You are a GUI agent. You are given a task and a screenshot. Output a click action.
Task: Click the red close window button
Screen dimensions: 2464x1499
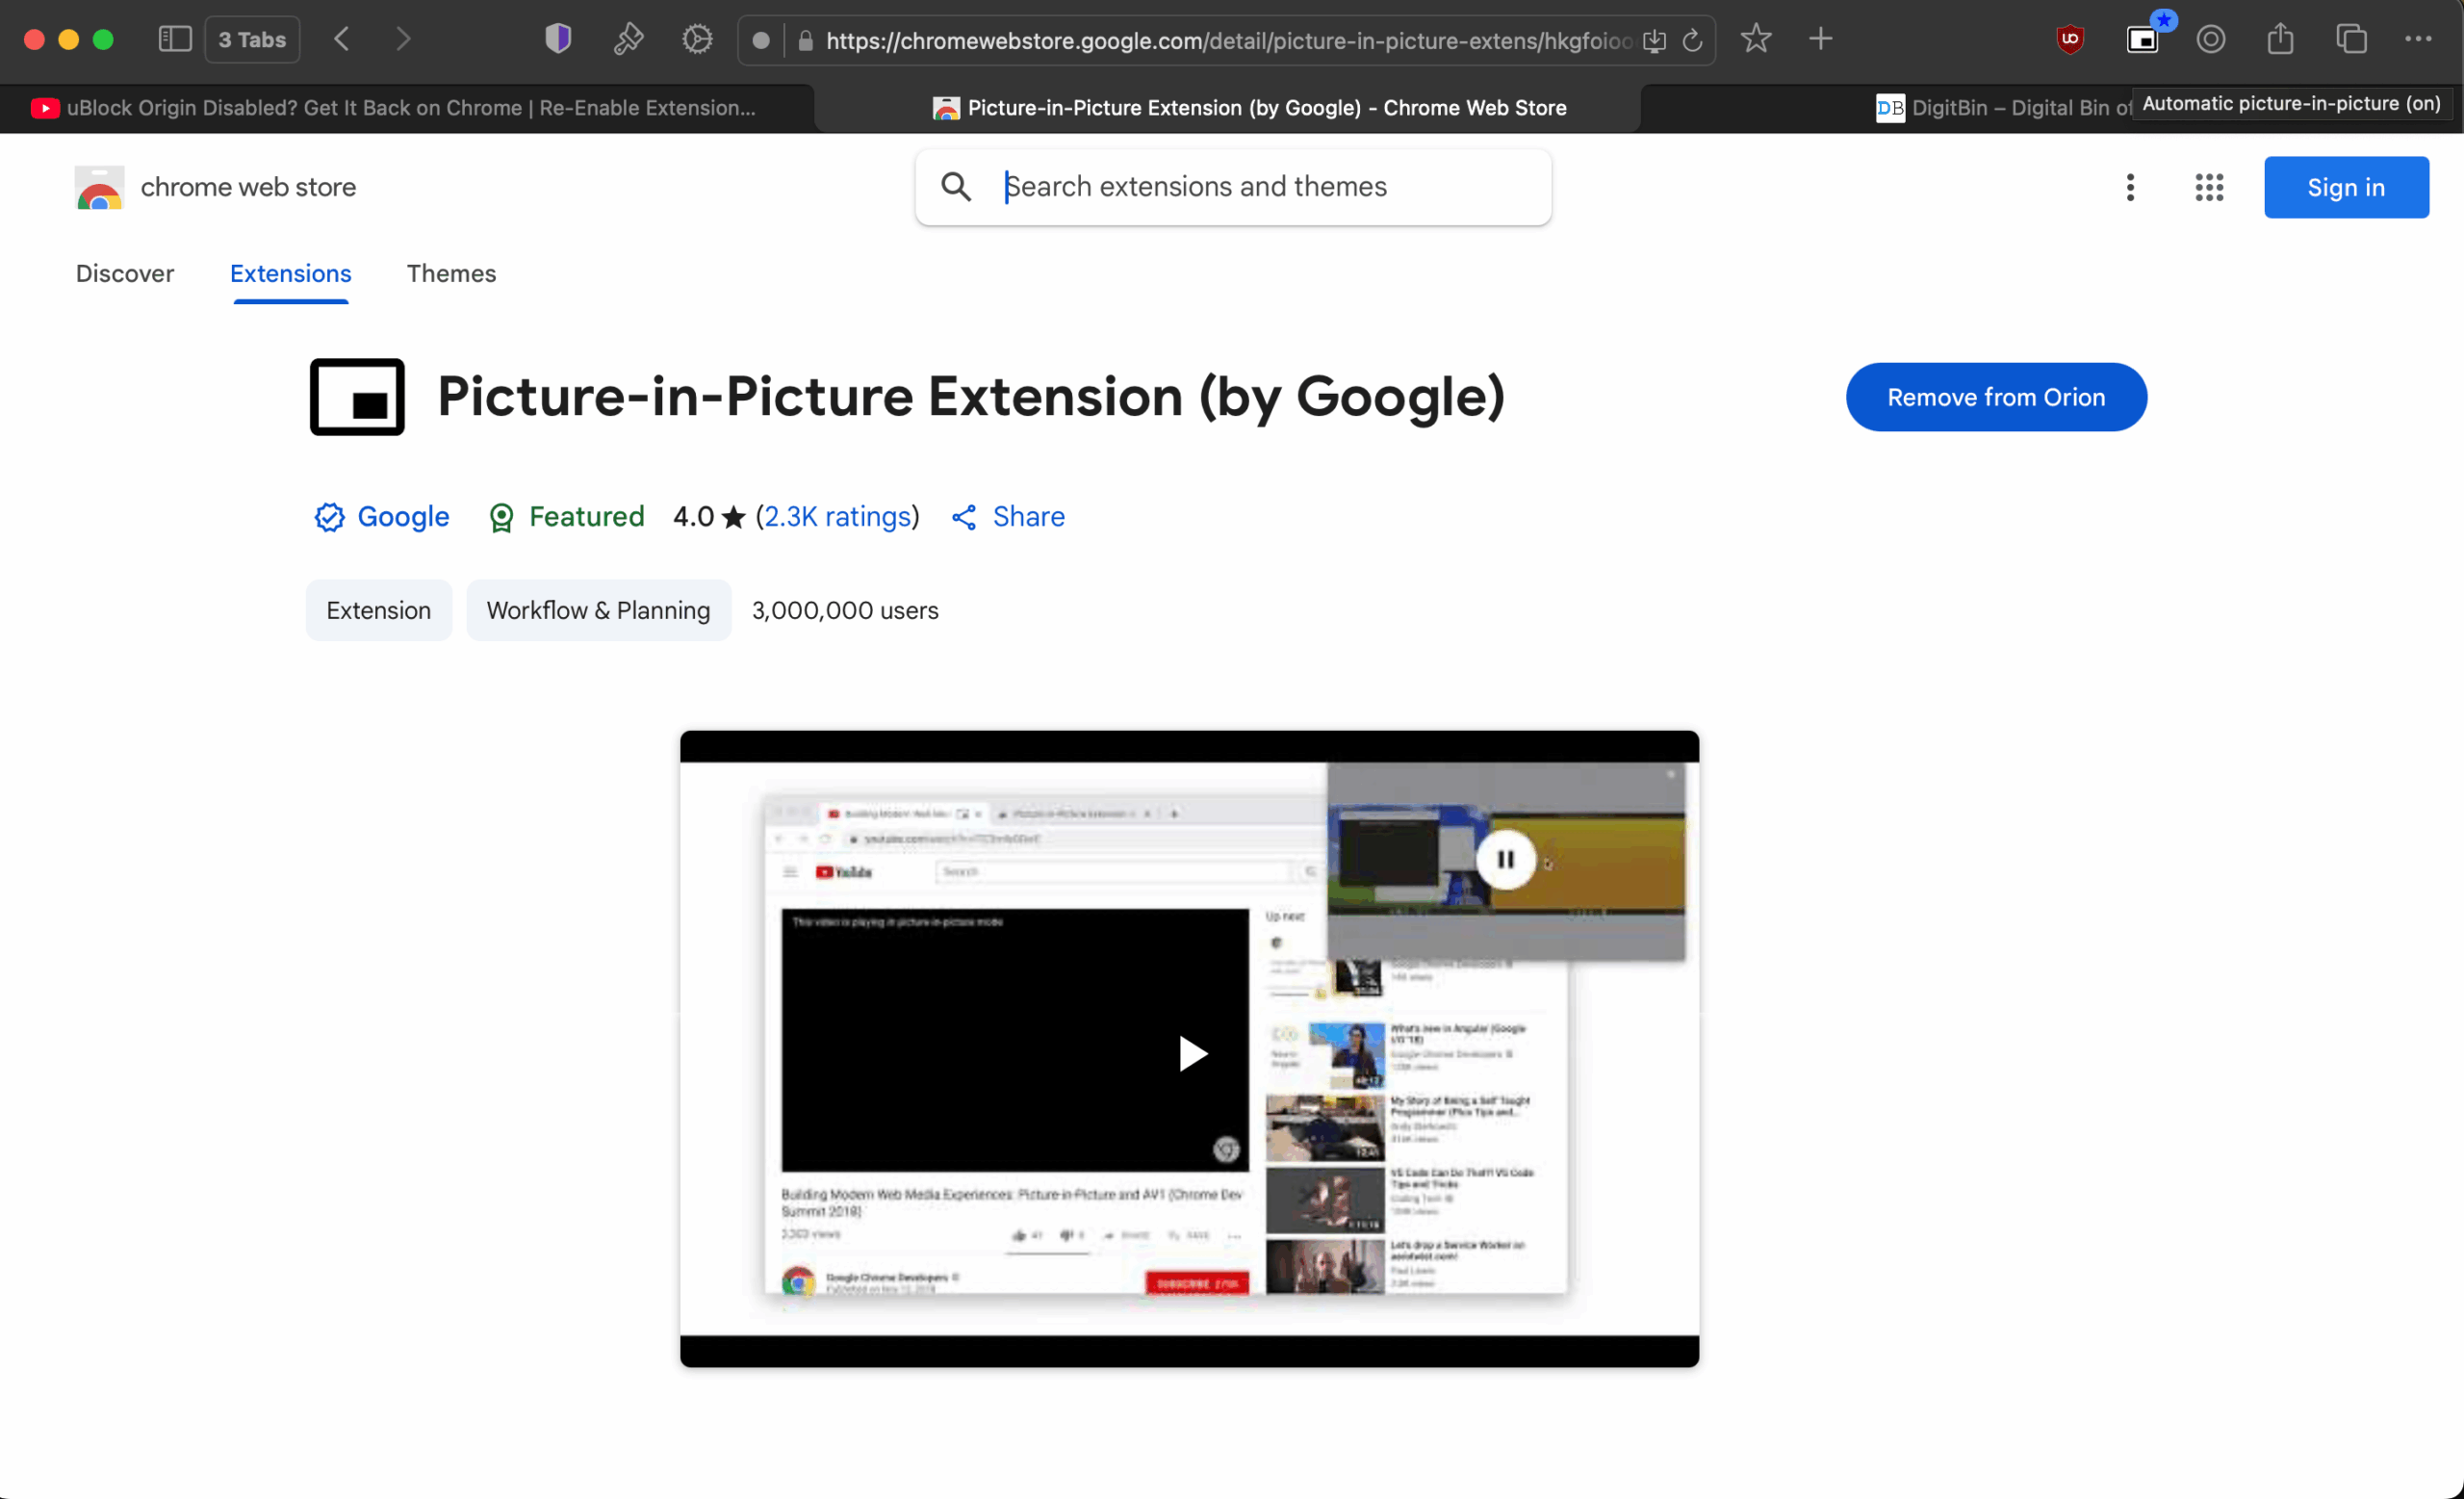[x=34, y=39]
